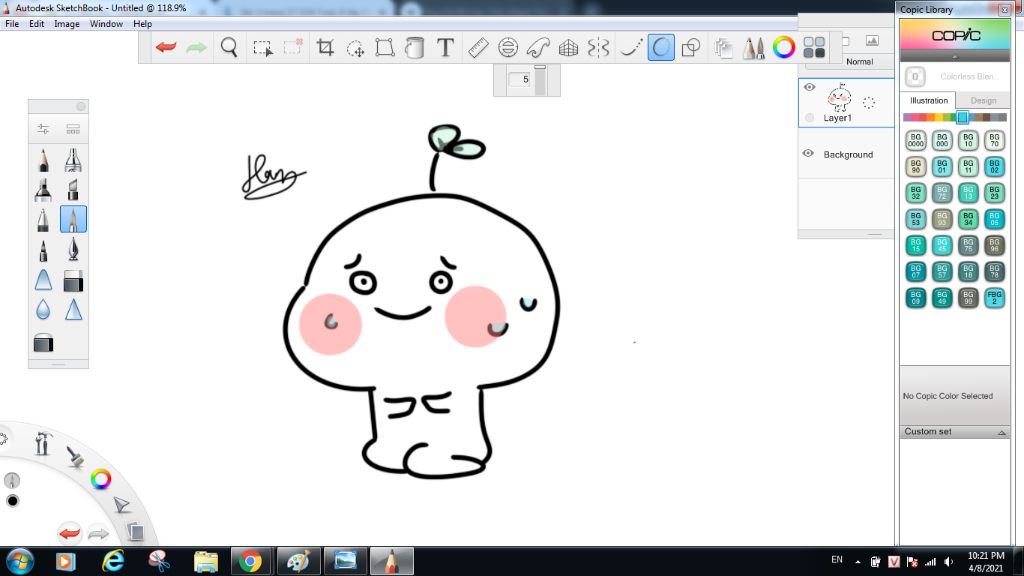The width and height of the screenshot is (1024, 576).
Task: Select the Zoom magnifier tool
Action: point(229,47)
